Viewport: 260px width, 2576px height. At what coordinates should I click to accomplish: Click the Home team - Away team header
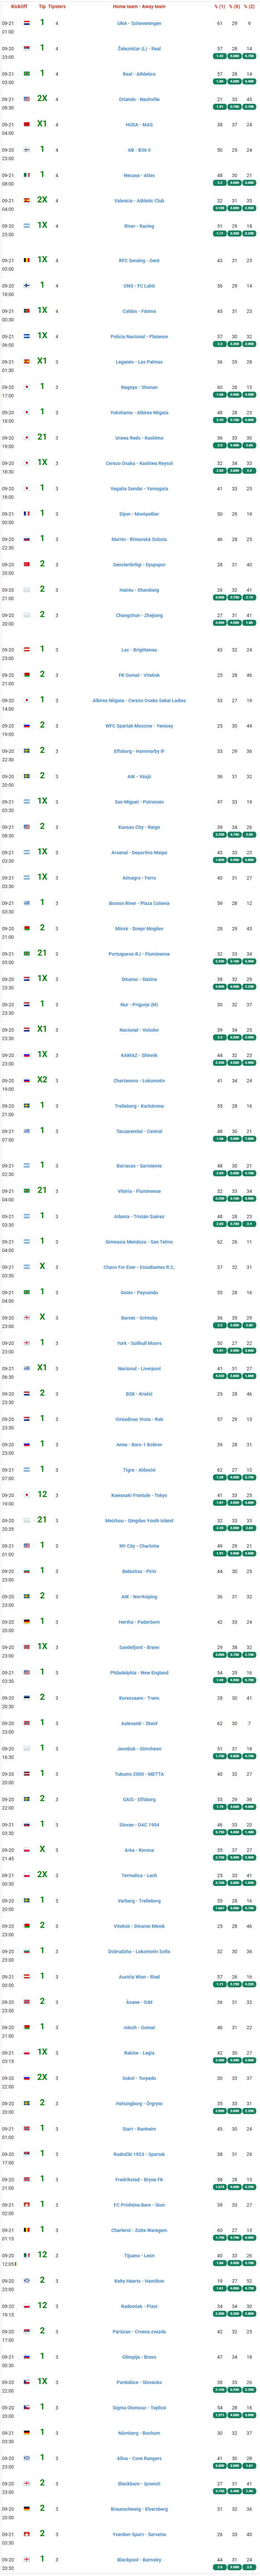pos(139,6)
